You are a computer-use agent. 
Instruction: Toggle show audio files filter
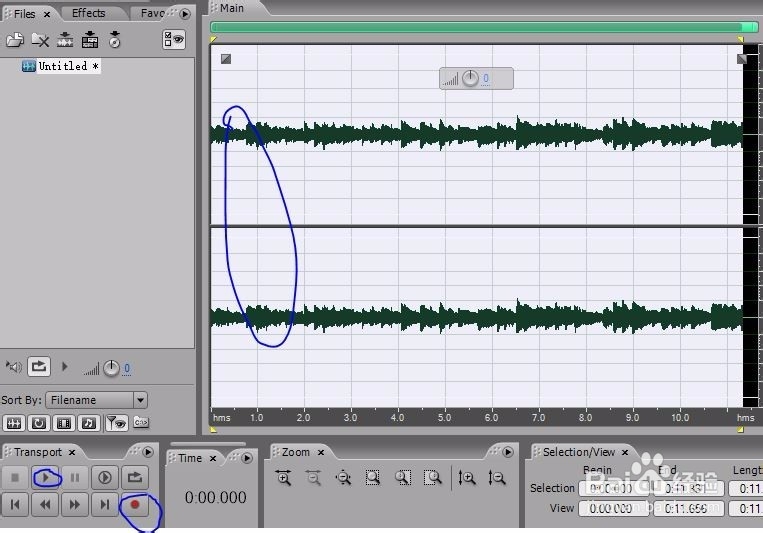14,423
